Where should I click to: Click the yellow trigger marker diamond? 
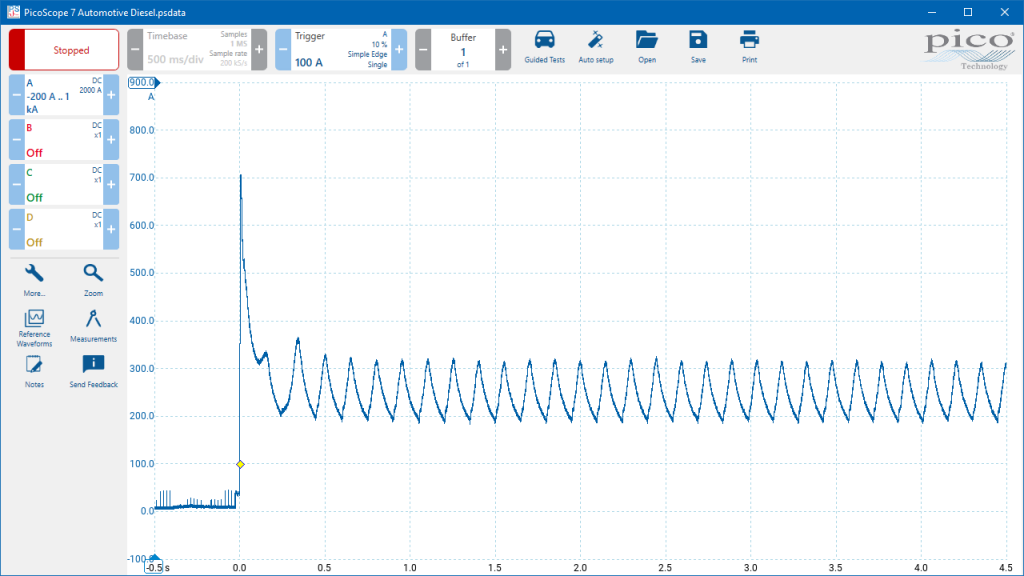[x=240, y=464]
